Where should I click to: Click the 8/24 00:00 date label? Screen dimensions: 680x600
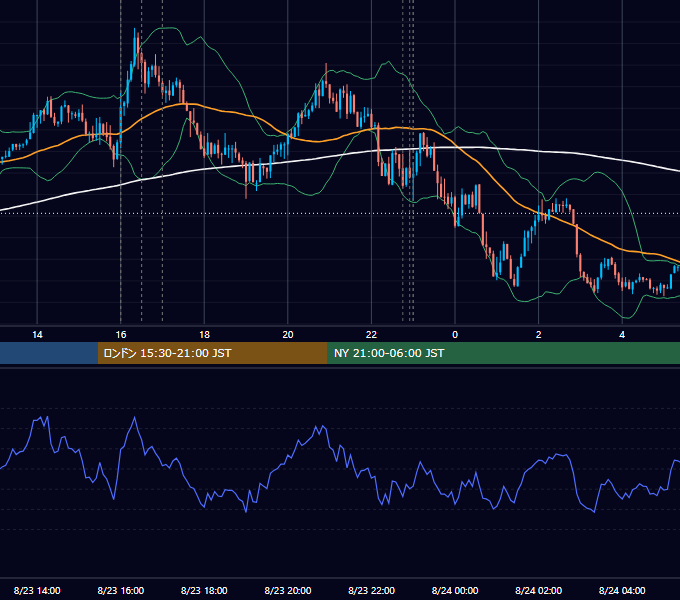click(455, 590)
